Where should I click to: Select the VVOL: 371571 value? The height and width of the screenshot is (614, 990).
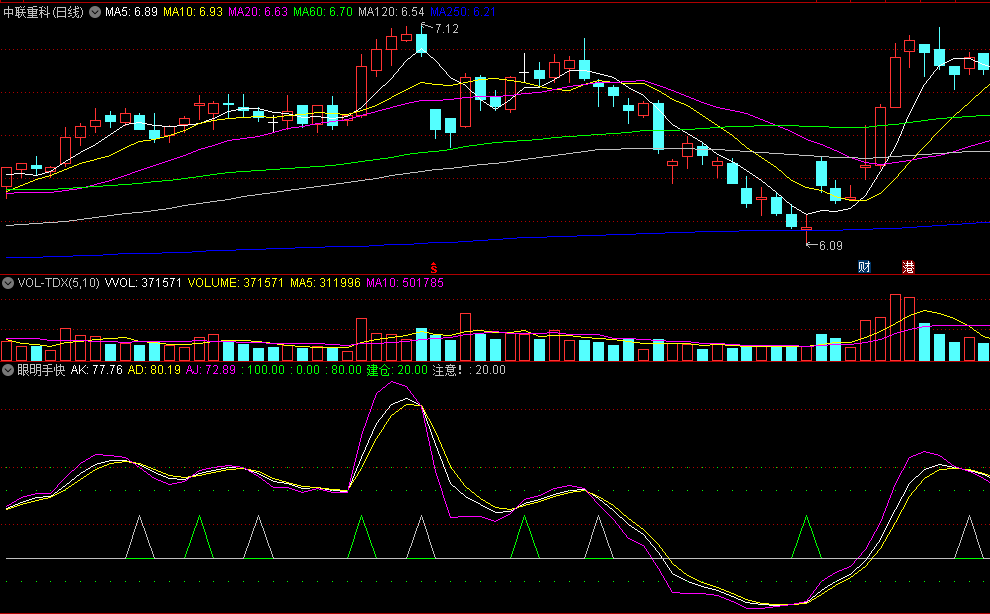[143, 283]
